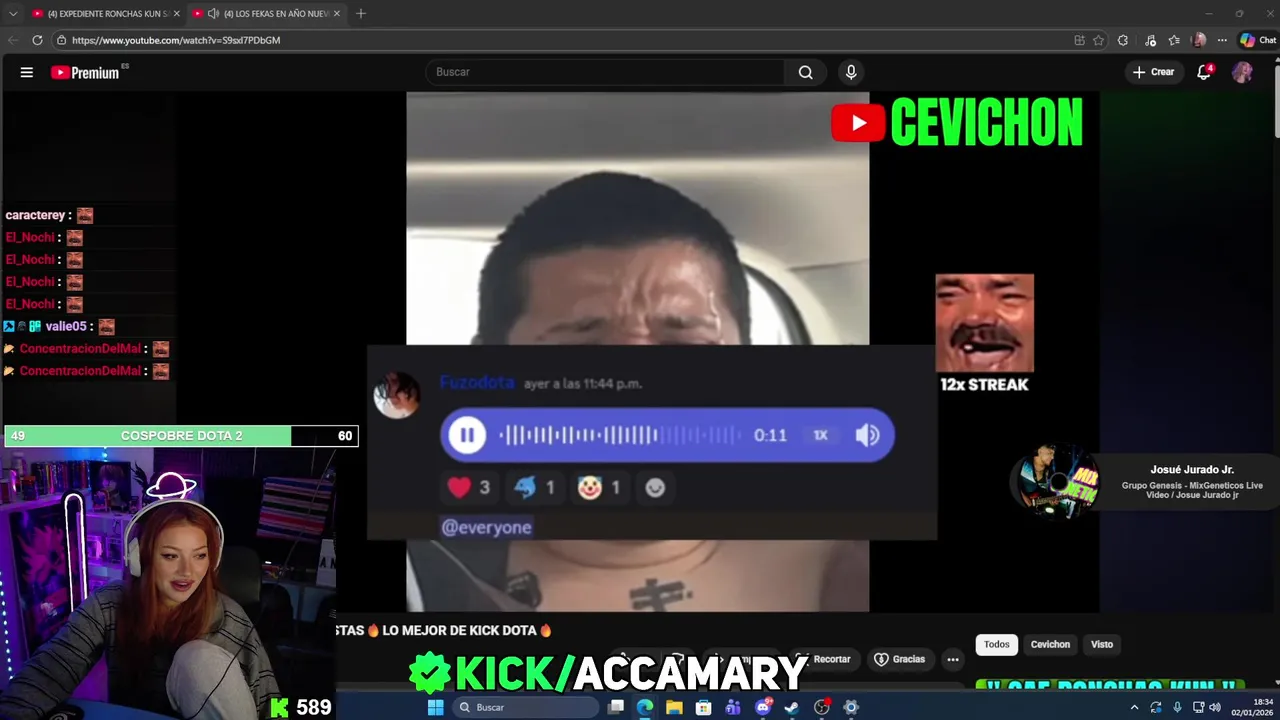1280x720 pixels.
Task: Open OBS Studio from the taskbar
Action: tap(822, 707)
